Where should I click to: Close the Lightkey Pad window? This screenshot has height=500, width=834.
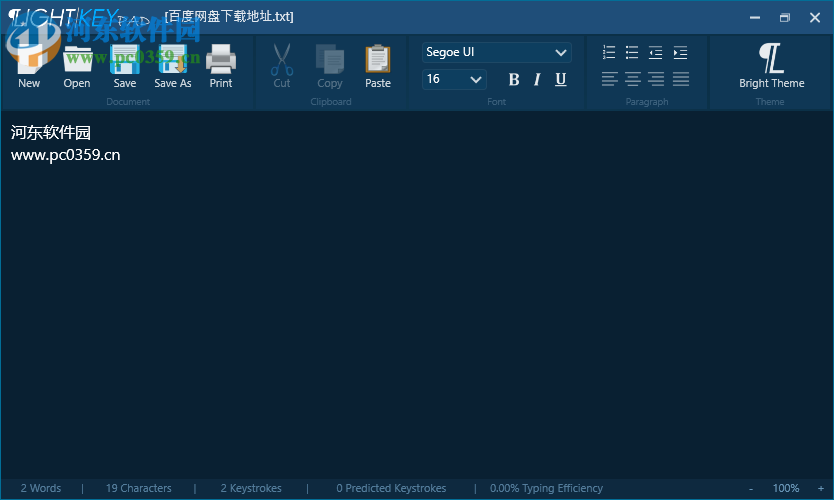pos(815,18)
